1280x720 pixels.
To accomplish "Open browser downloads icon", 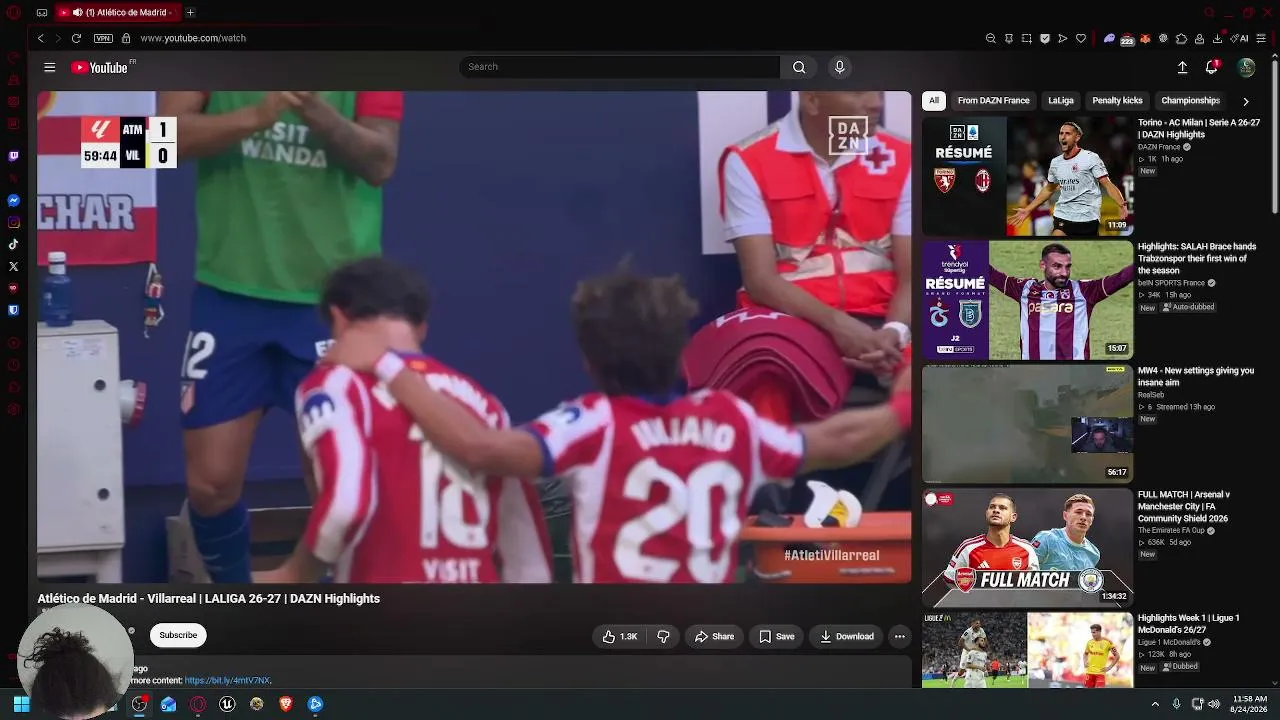I will (1217, 38).
